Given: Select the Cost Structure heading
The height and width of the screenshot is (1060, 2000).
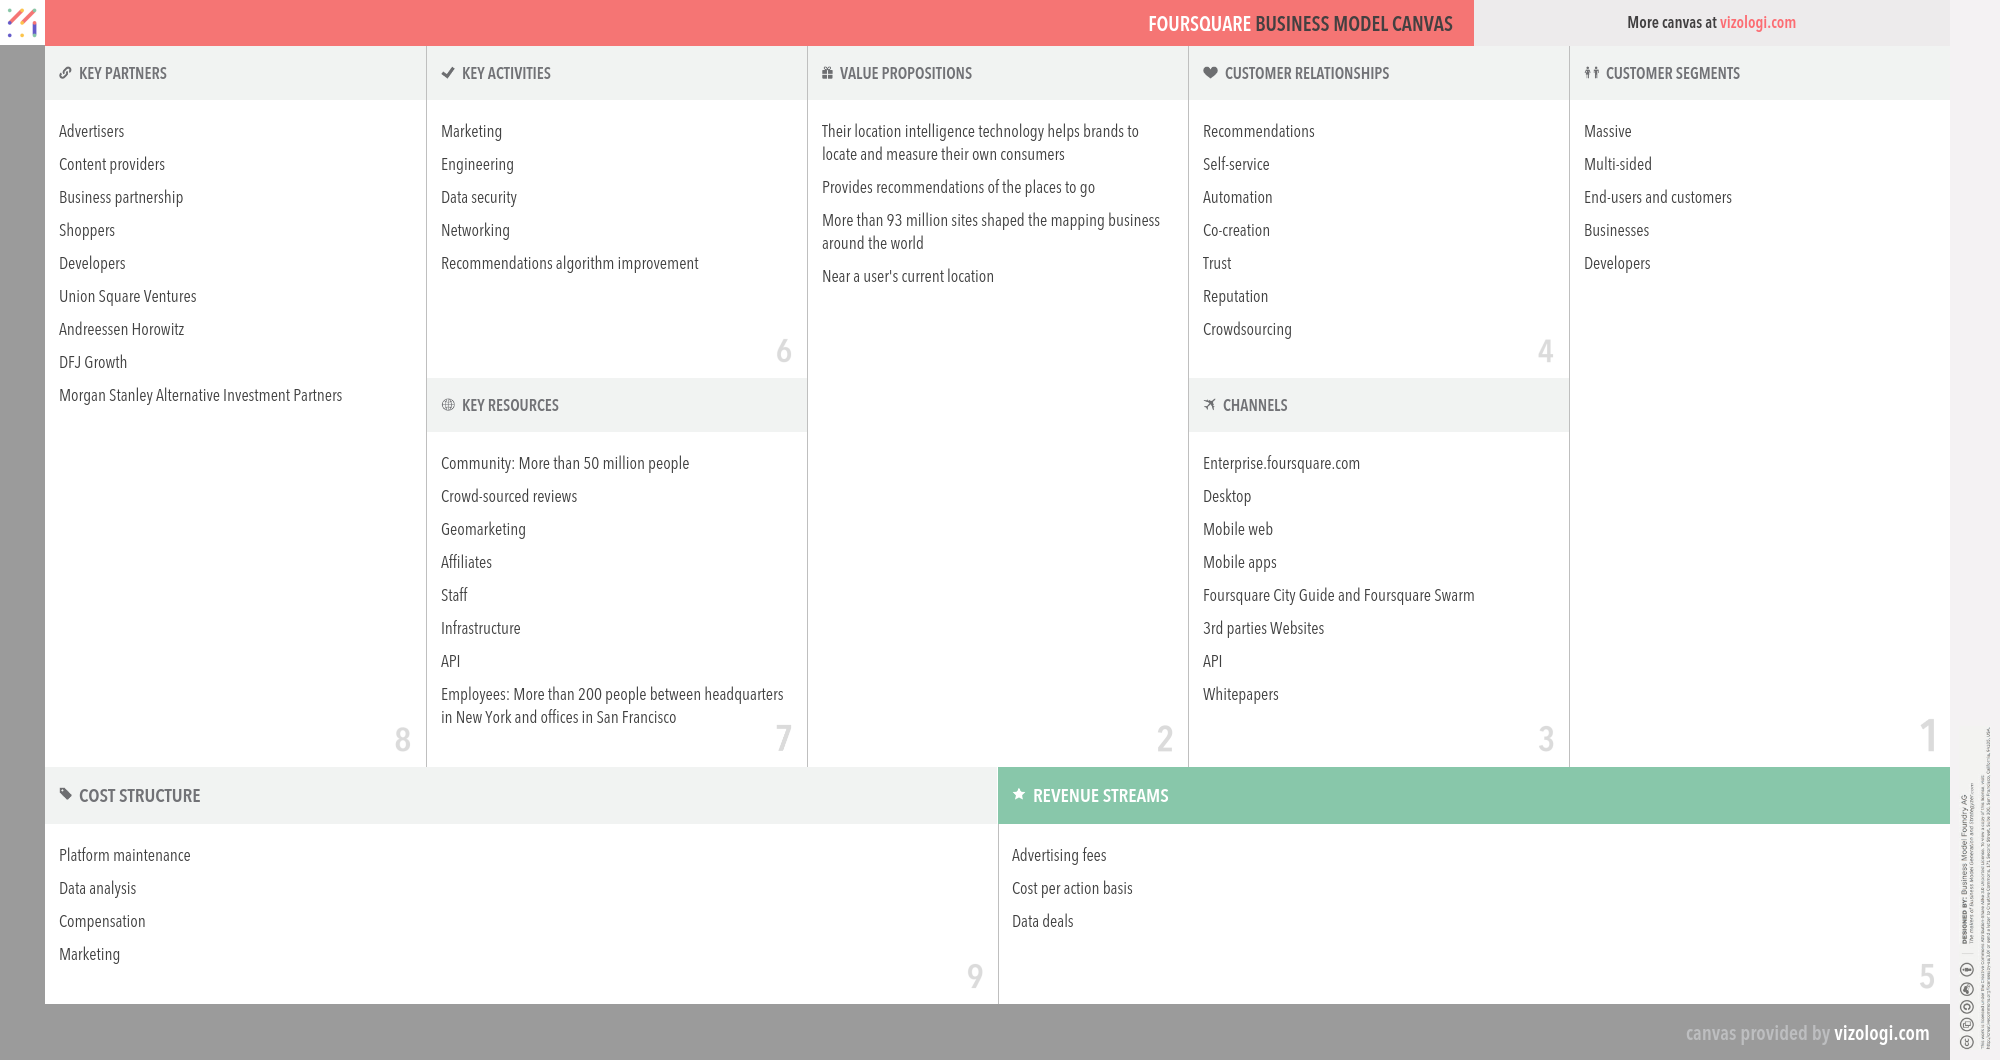Looking at the screenshot, I should coord(140,796).
